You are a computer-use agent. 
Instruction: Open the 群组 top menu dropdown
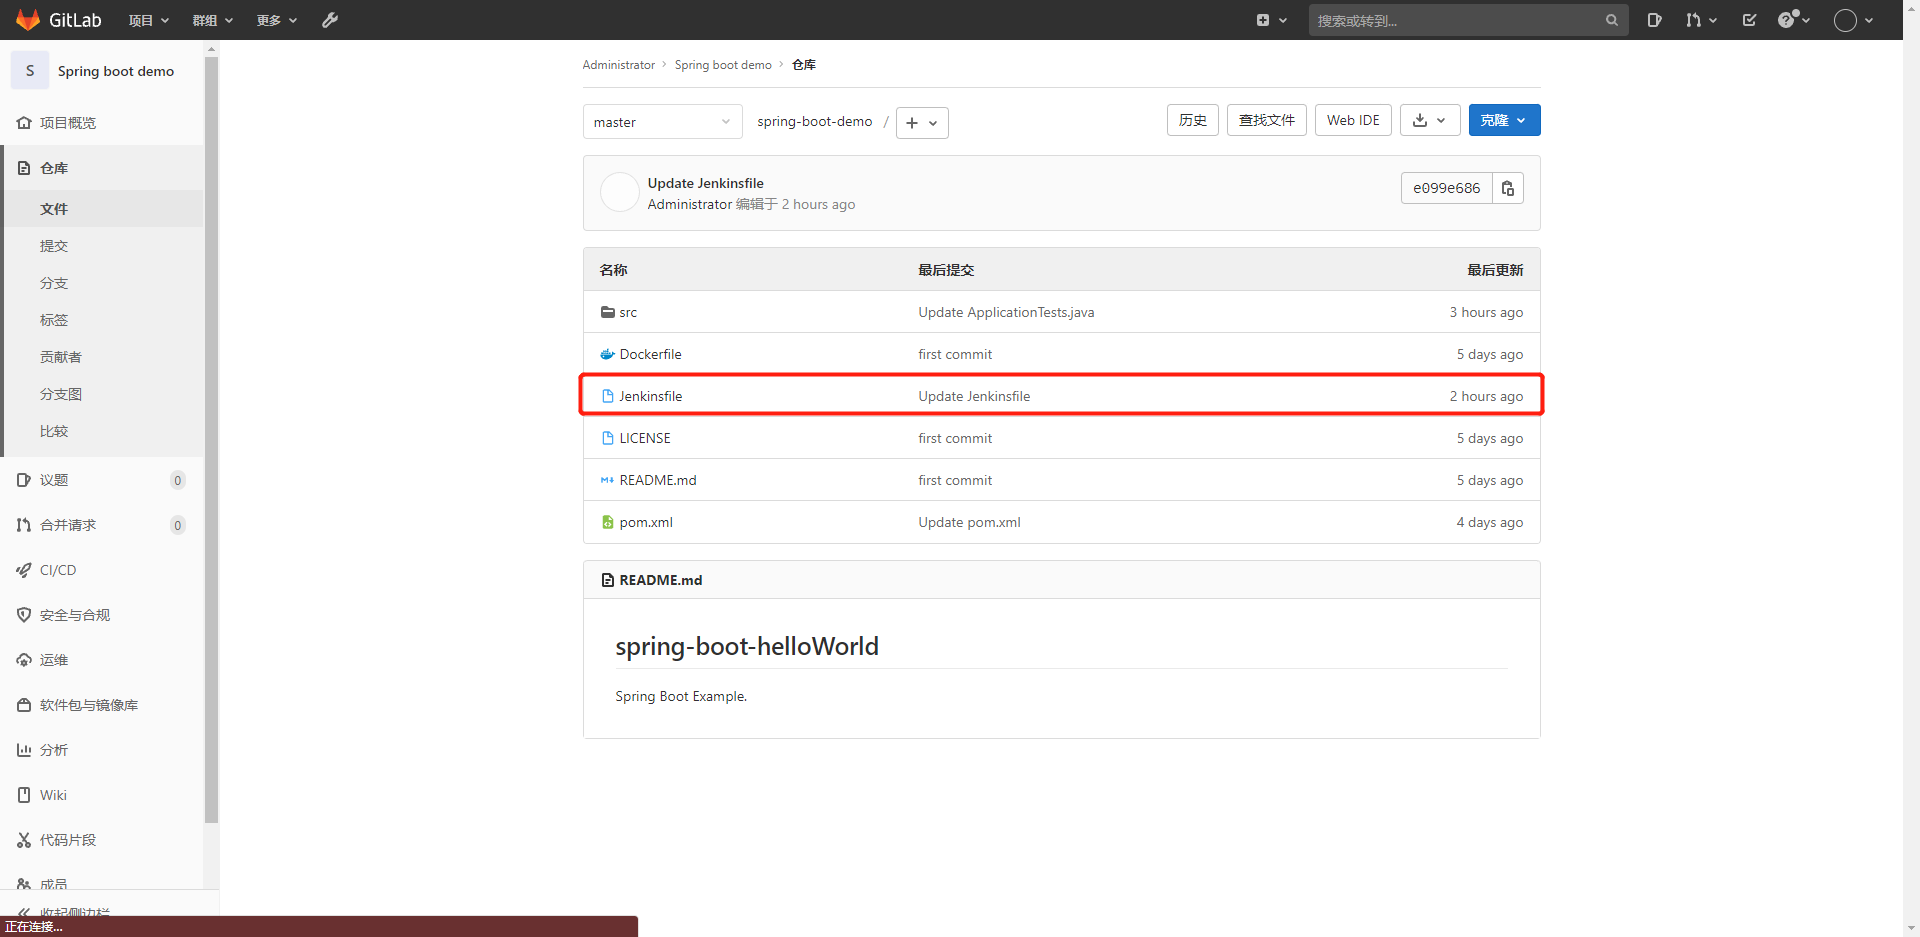pos(213,20)
